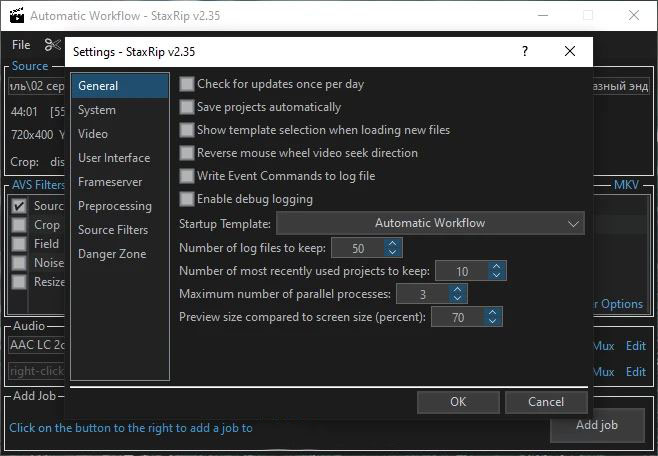Screen dimensions: 658x456
Task: Increase number of log files to keep
Action: pos(392,243)
